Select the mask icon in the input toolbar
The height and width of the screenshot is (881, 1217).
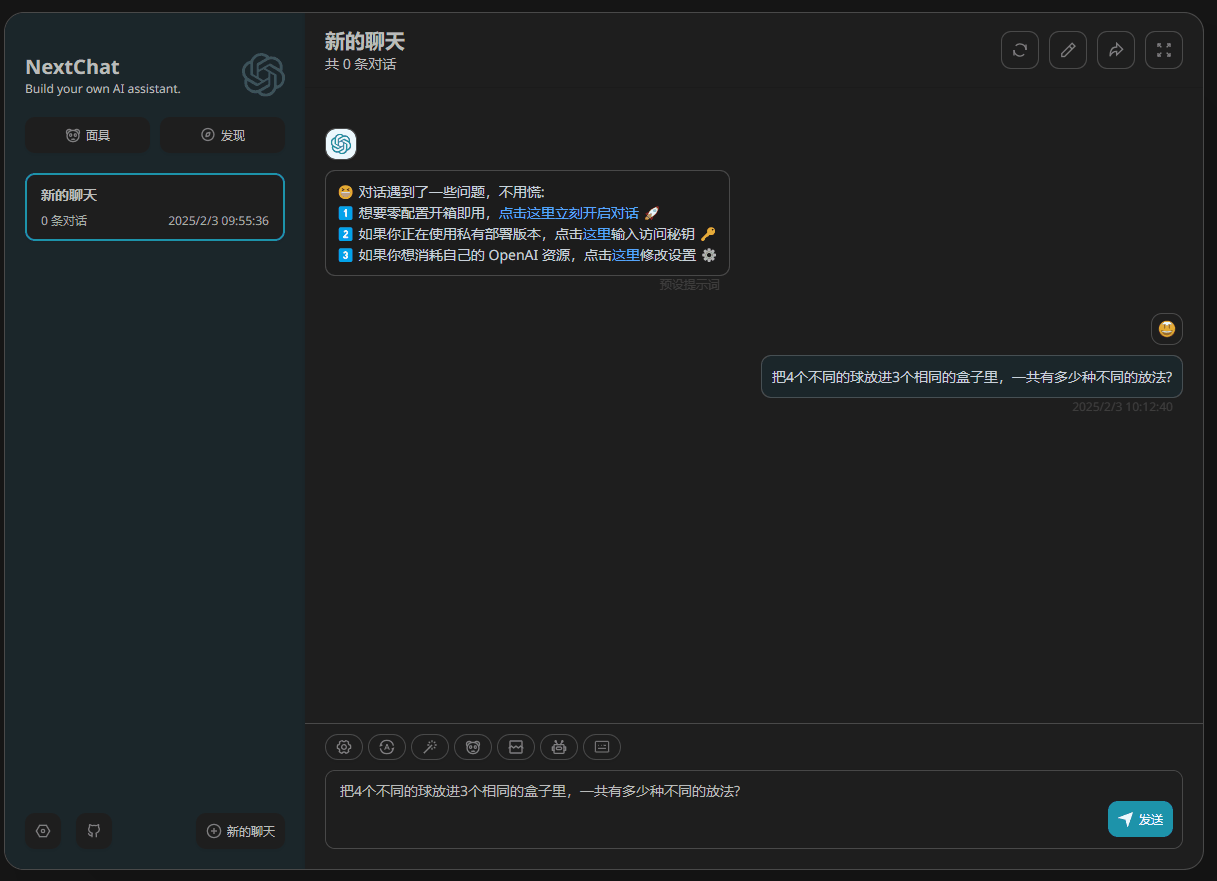tap(472, 746)
